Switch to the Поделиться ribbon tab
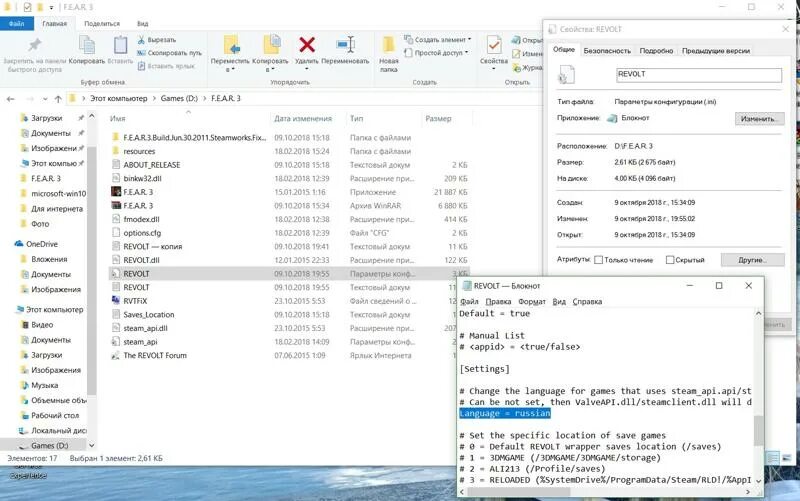This screenshot has width=800, height=501. pyautogui.click(x=102, y=23)
